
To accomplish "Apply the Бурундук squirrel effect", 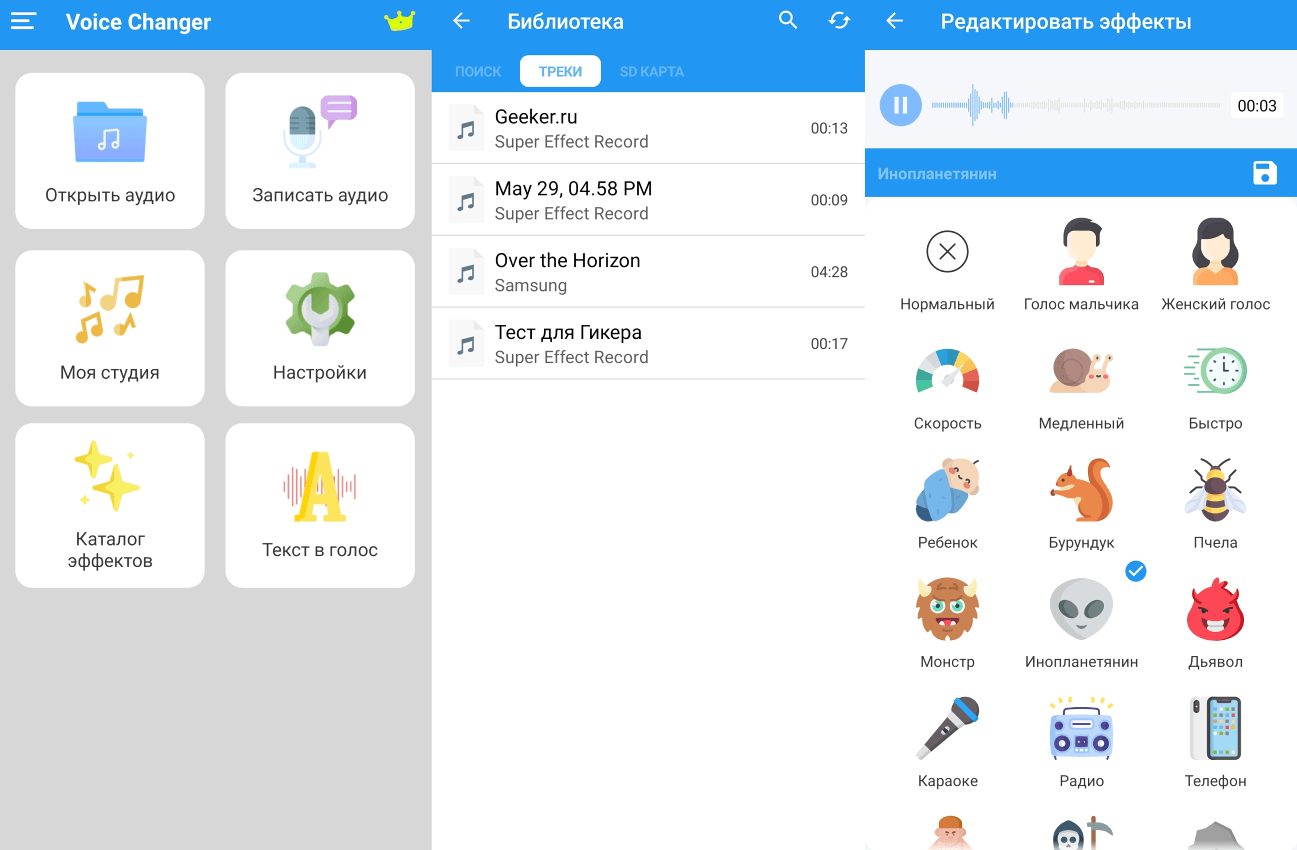I will [x=1081, y=505].
